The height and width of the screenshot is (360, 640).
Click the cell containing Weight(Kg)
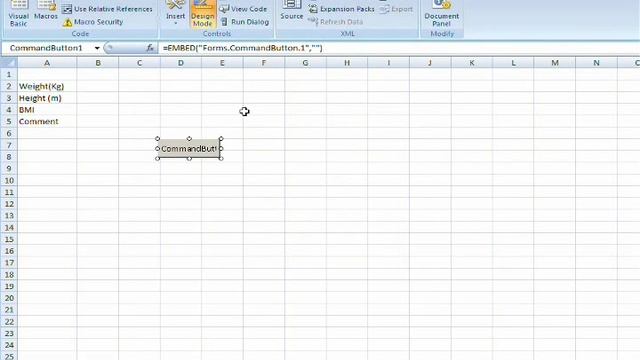(47, 87)
